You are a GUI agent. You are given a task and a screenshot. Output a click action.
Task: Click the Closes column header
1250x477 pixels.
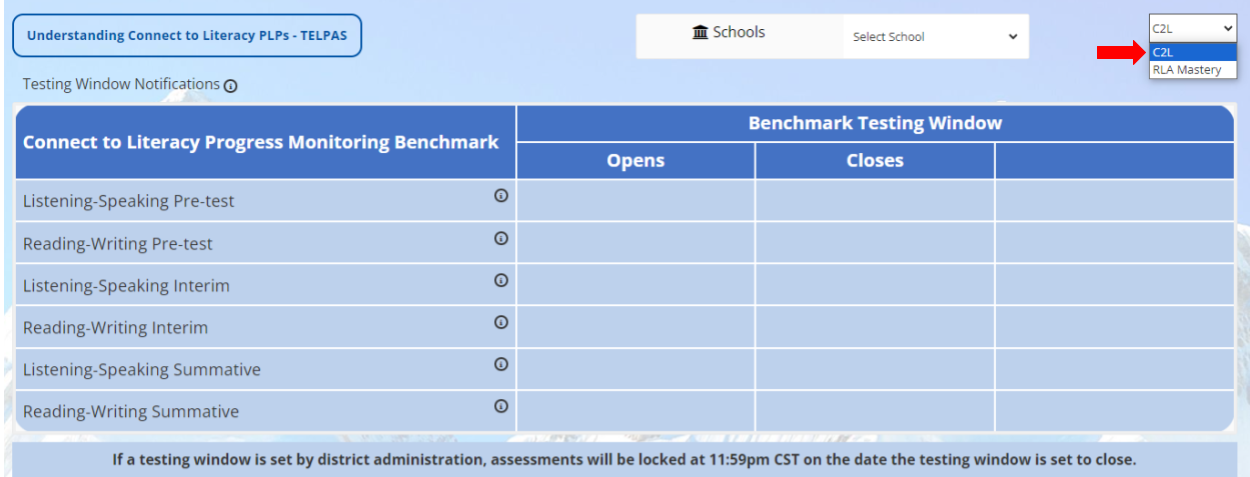(x=875, y=160)
